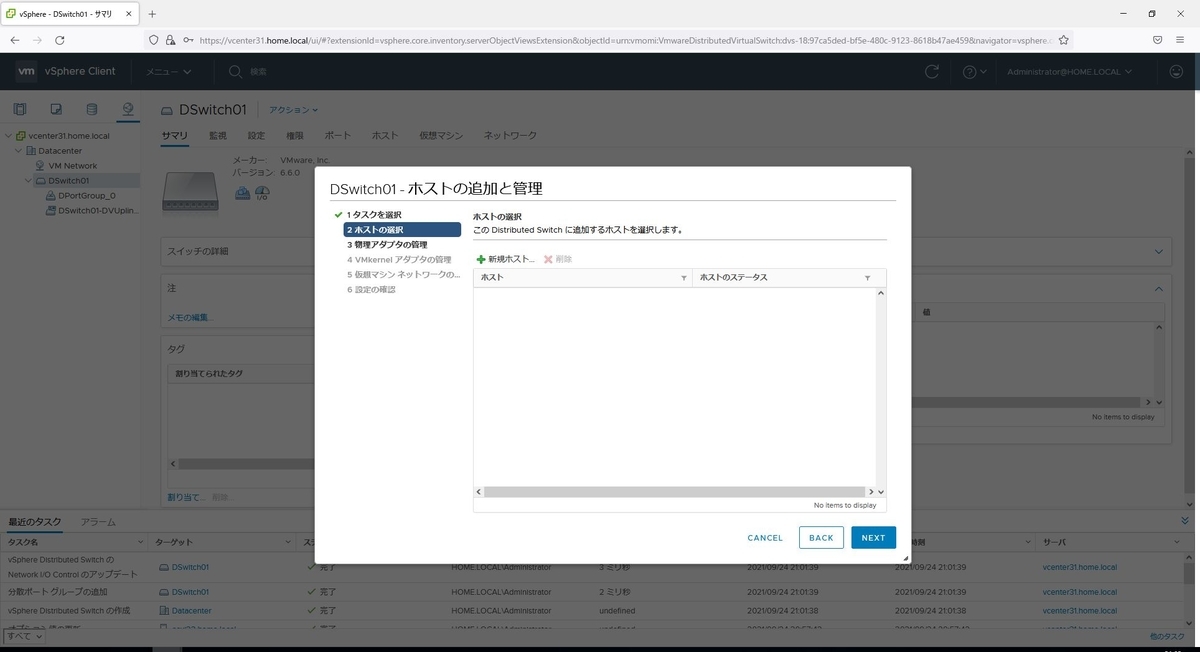Select wizard step 3 物理アダプタの管理
This screenshot has width=1200, height=652.
coord(387,245)
